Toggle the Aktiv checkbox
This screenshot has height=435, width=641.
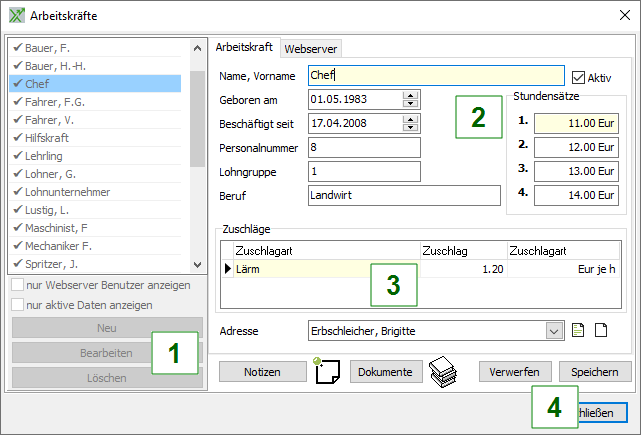578,77
